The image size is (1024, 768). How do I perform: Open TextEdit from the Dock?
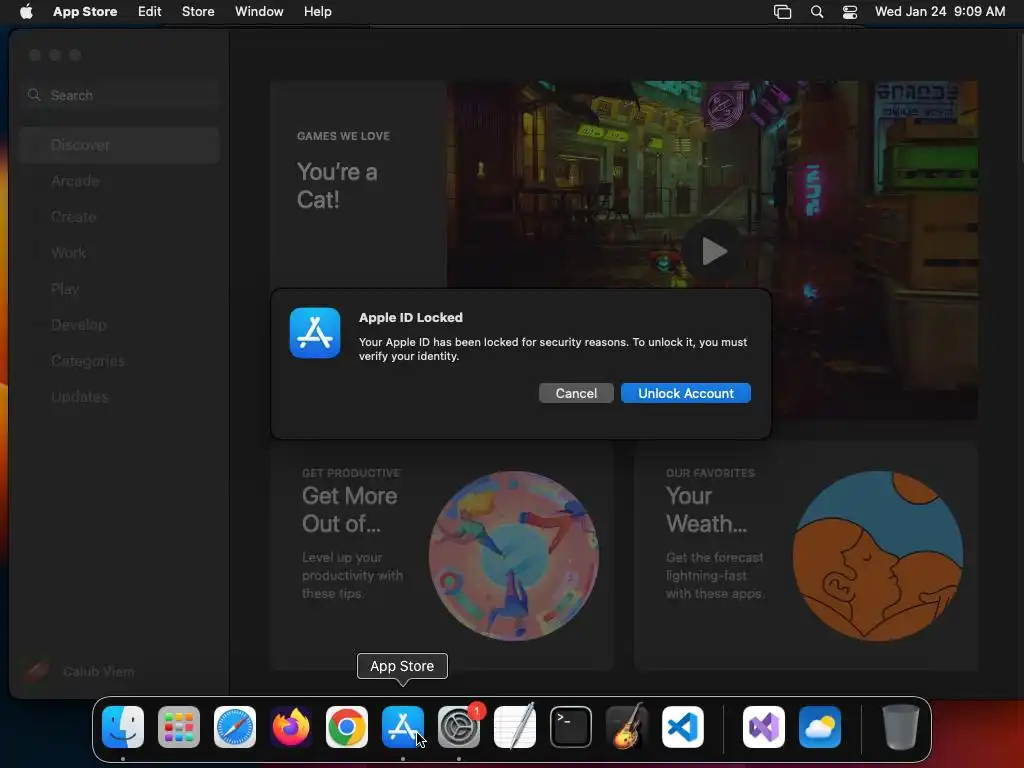point(515,727)
